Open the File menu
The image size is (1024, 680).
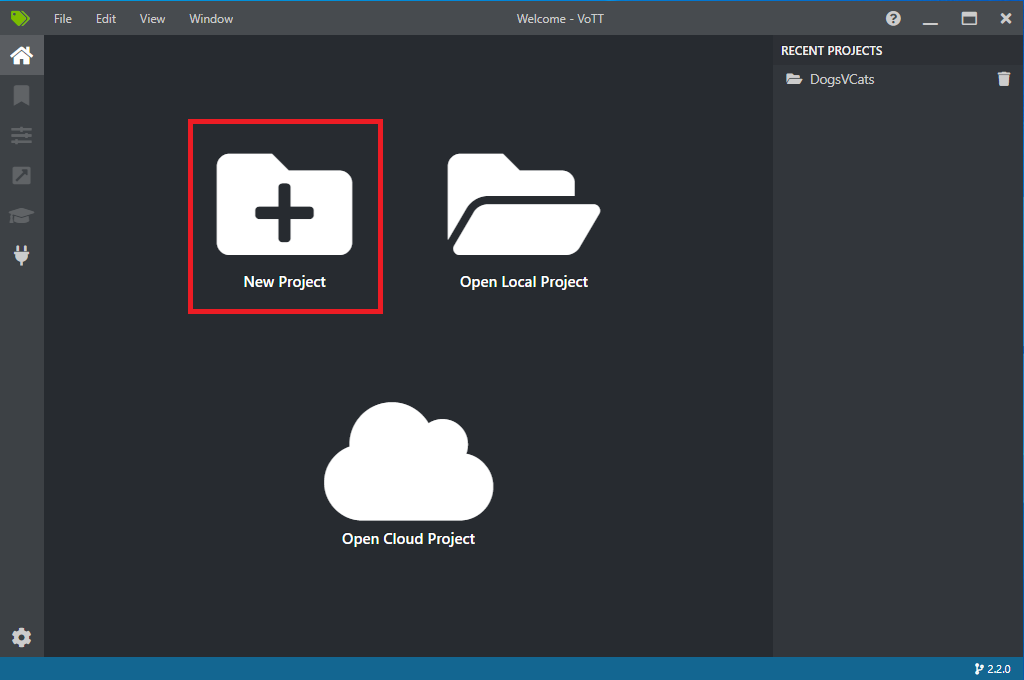coord(63,18)
